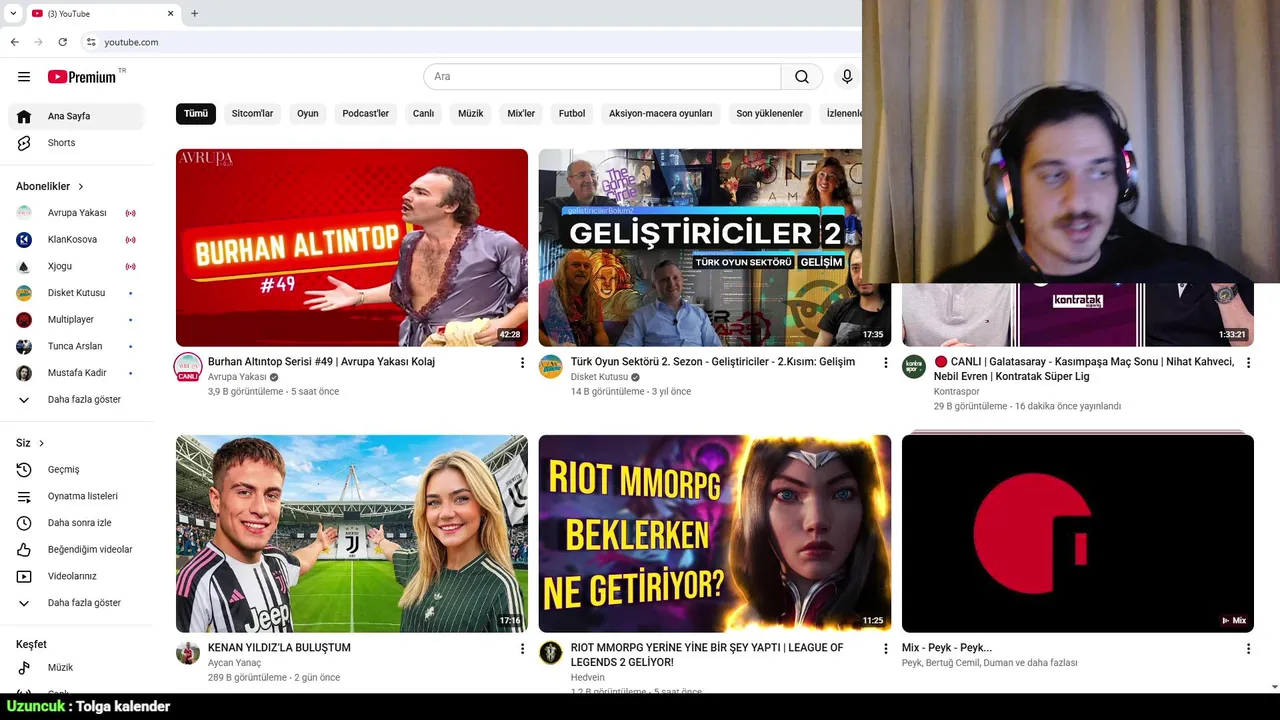Open the hamburger guide menu
This screenshot has width=1280, height=720.
pos(24,77)
